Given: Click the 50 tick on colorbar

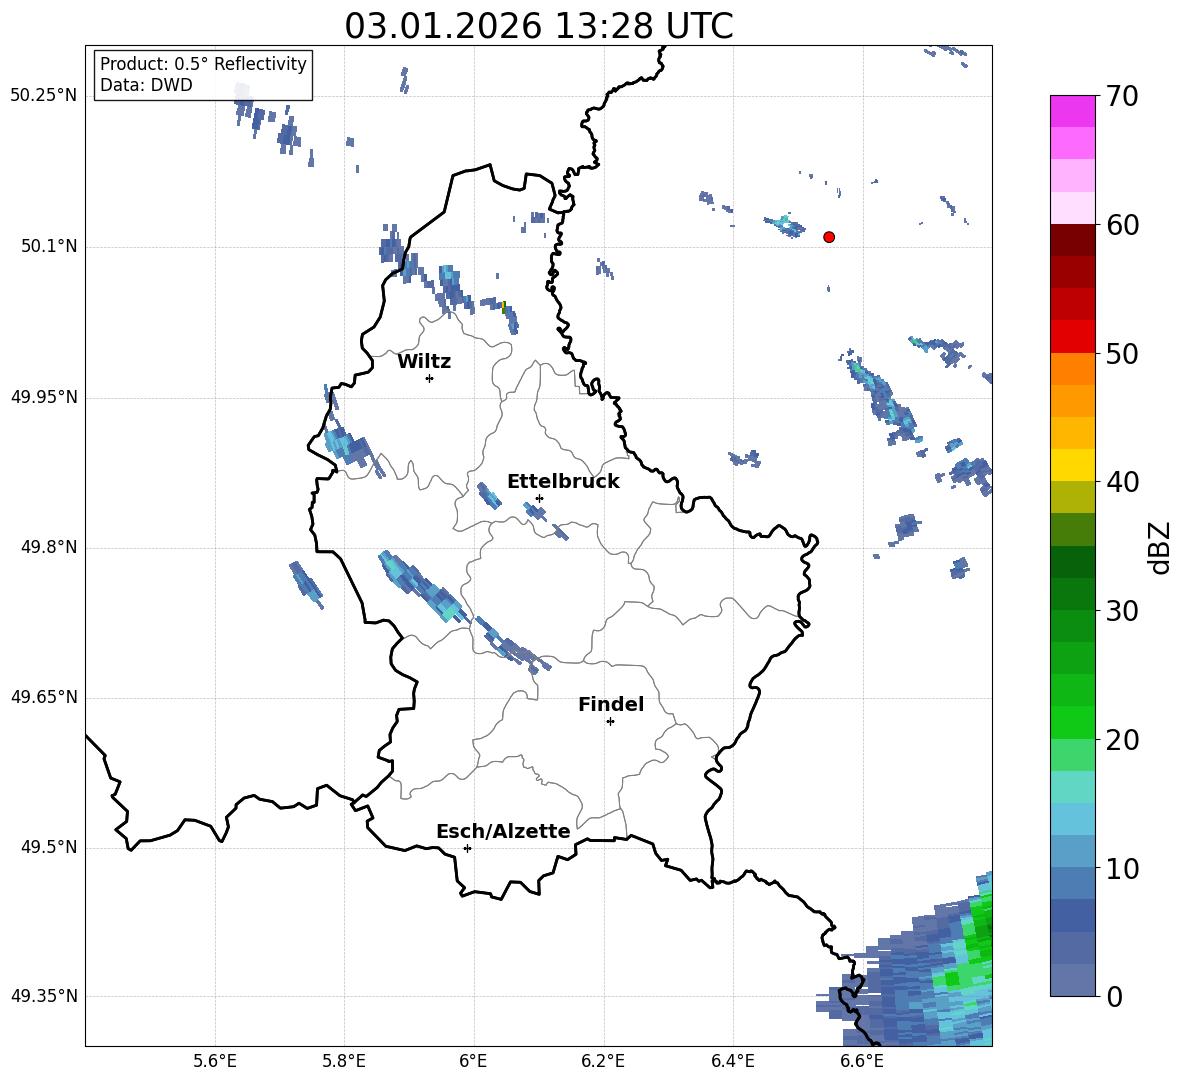Looking at the screenshot, I should pyautogui.click(x=1122, y=353).
